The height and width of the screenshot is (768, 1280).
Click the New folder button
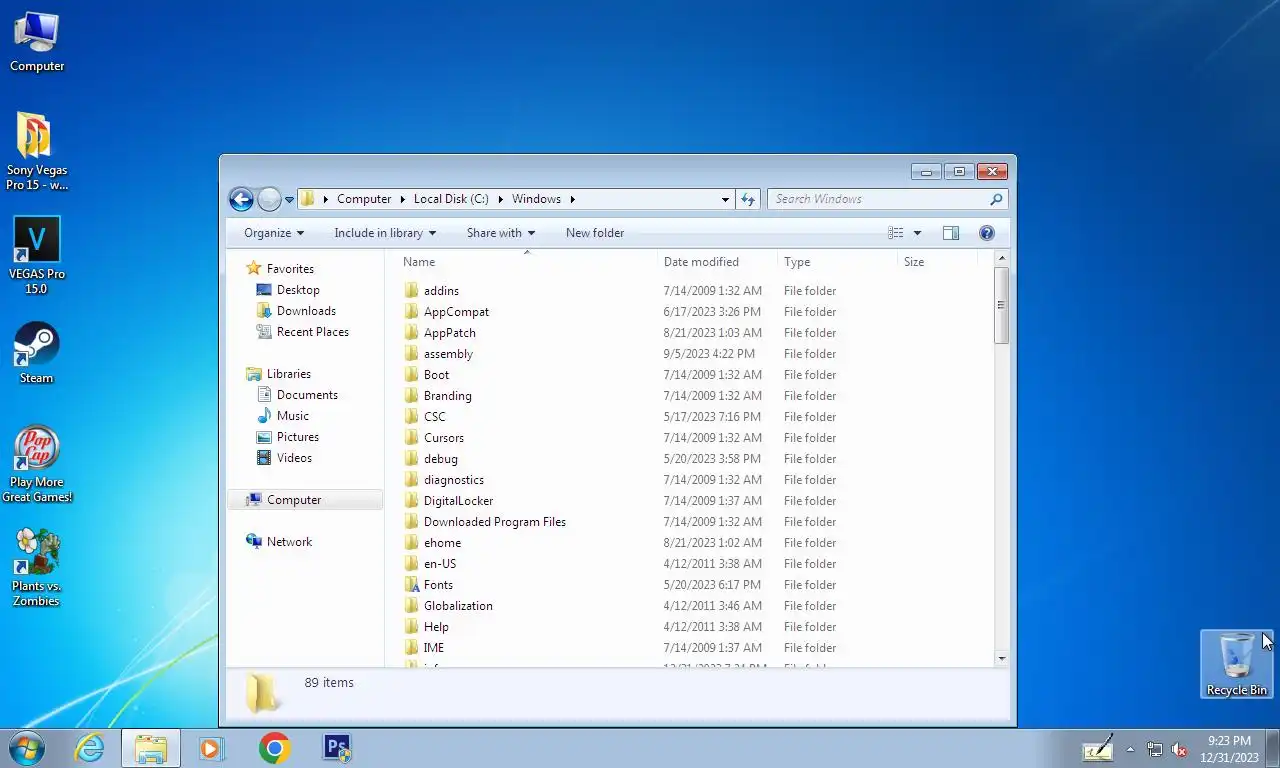click(x=595, y=233)
